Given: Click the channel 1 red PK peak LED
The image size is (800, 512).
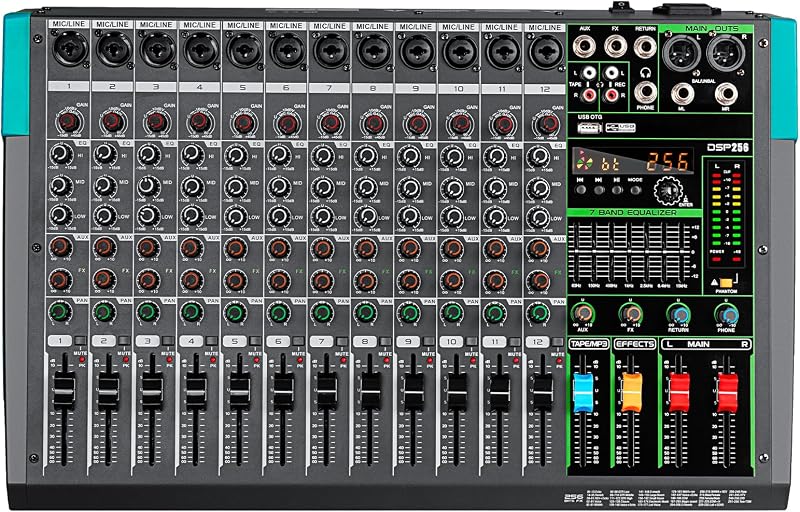Looking at the screenshot, I should click(82, 360).
